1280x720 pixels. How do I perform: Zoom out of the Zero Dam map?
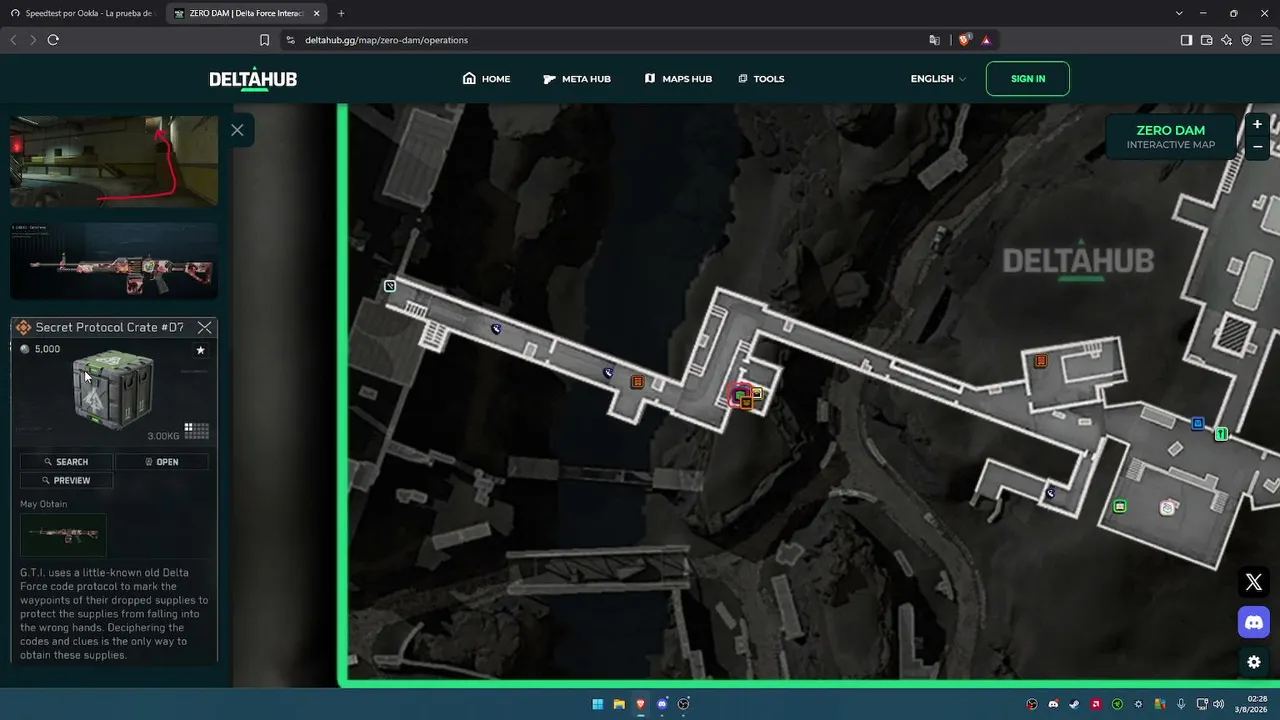pos(1257,147)
